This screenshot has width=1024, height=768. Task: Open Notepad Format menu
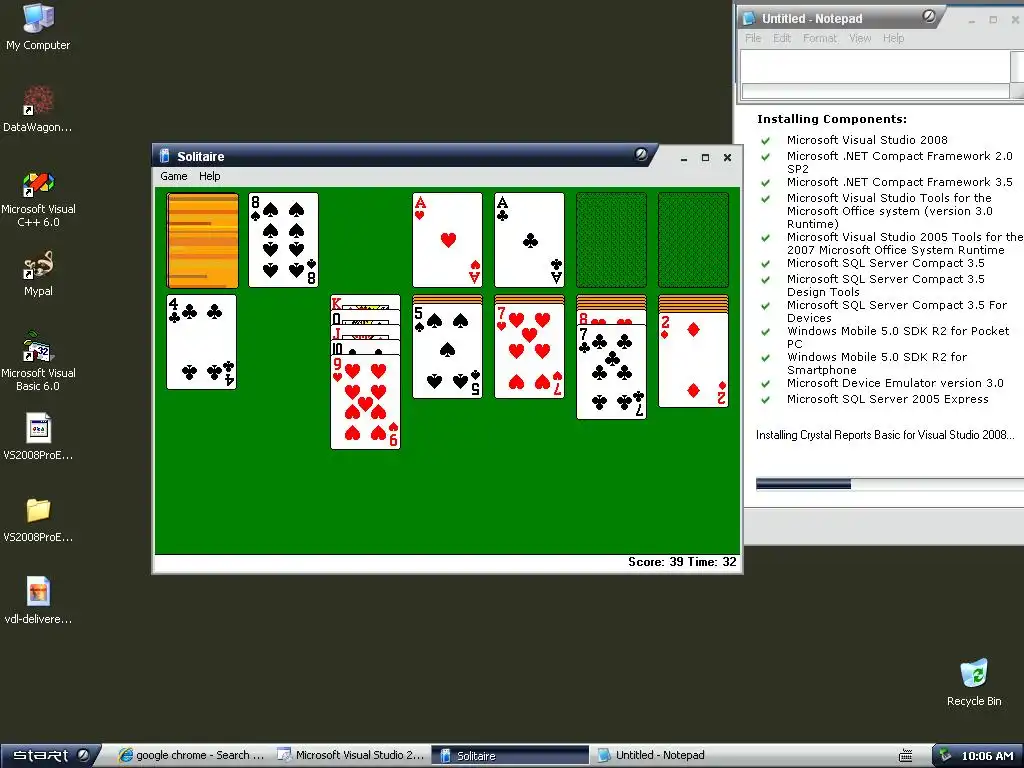pos(820,39)
